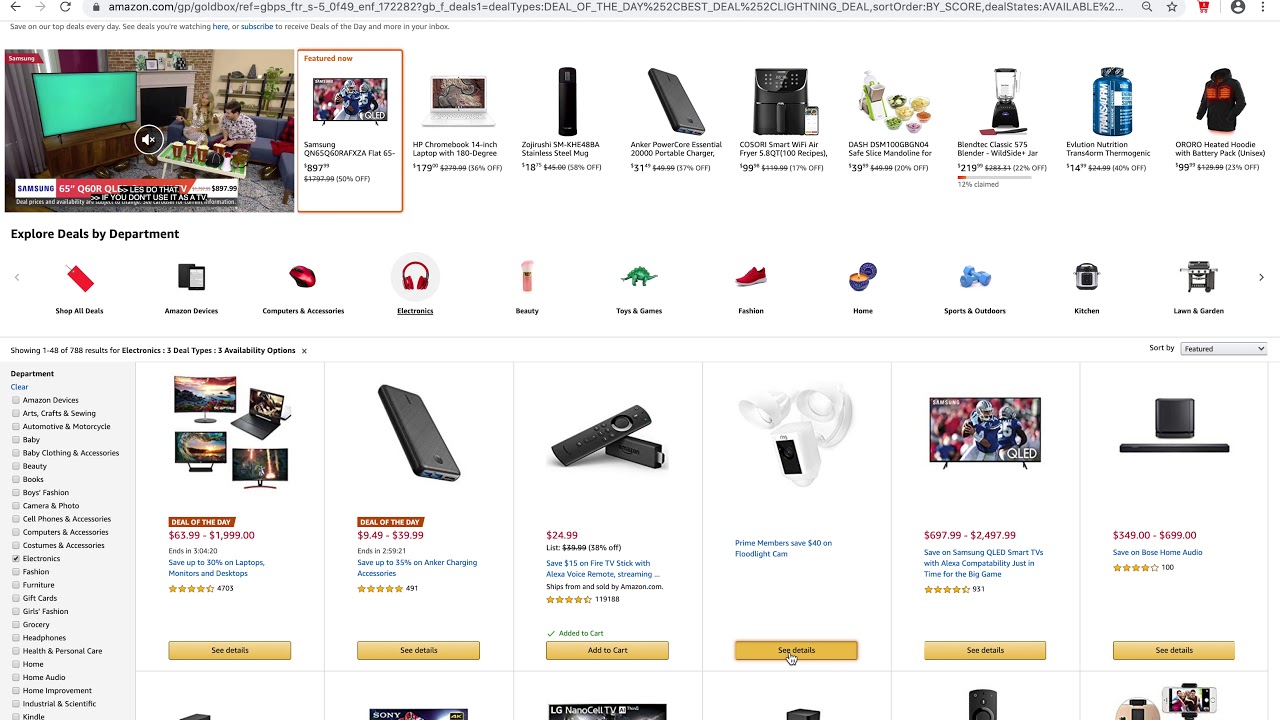Select the Toys & Games dinosaur icon
1280x720 pixels.
pos(638,277)
